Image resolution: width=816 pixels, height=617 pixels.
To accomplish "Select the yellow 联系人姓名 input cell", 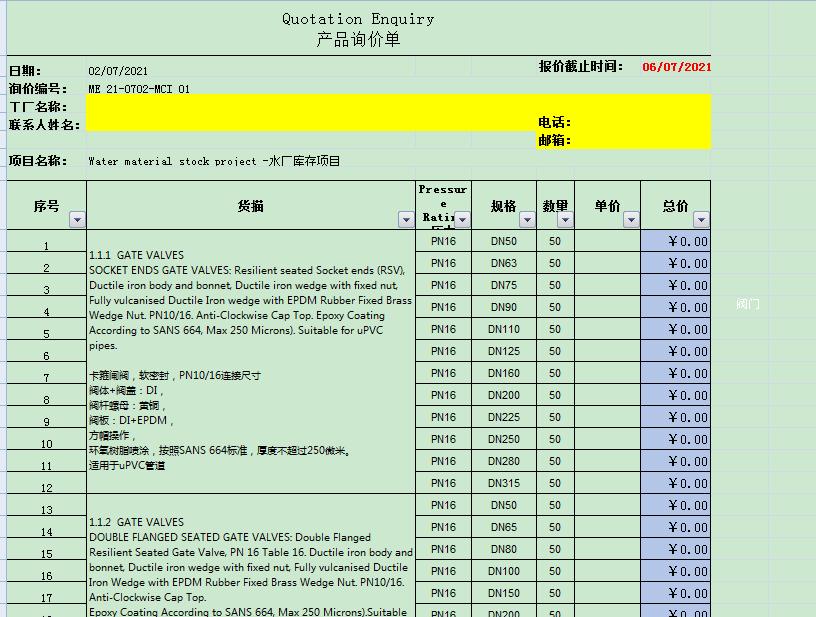I will (300, 124).
